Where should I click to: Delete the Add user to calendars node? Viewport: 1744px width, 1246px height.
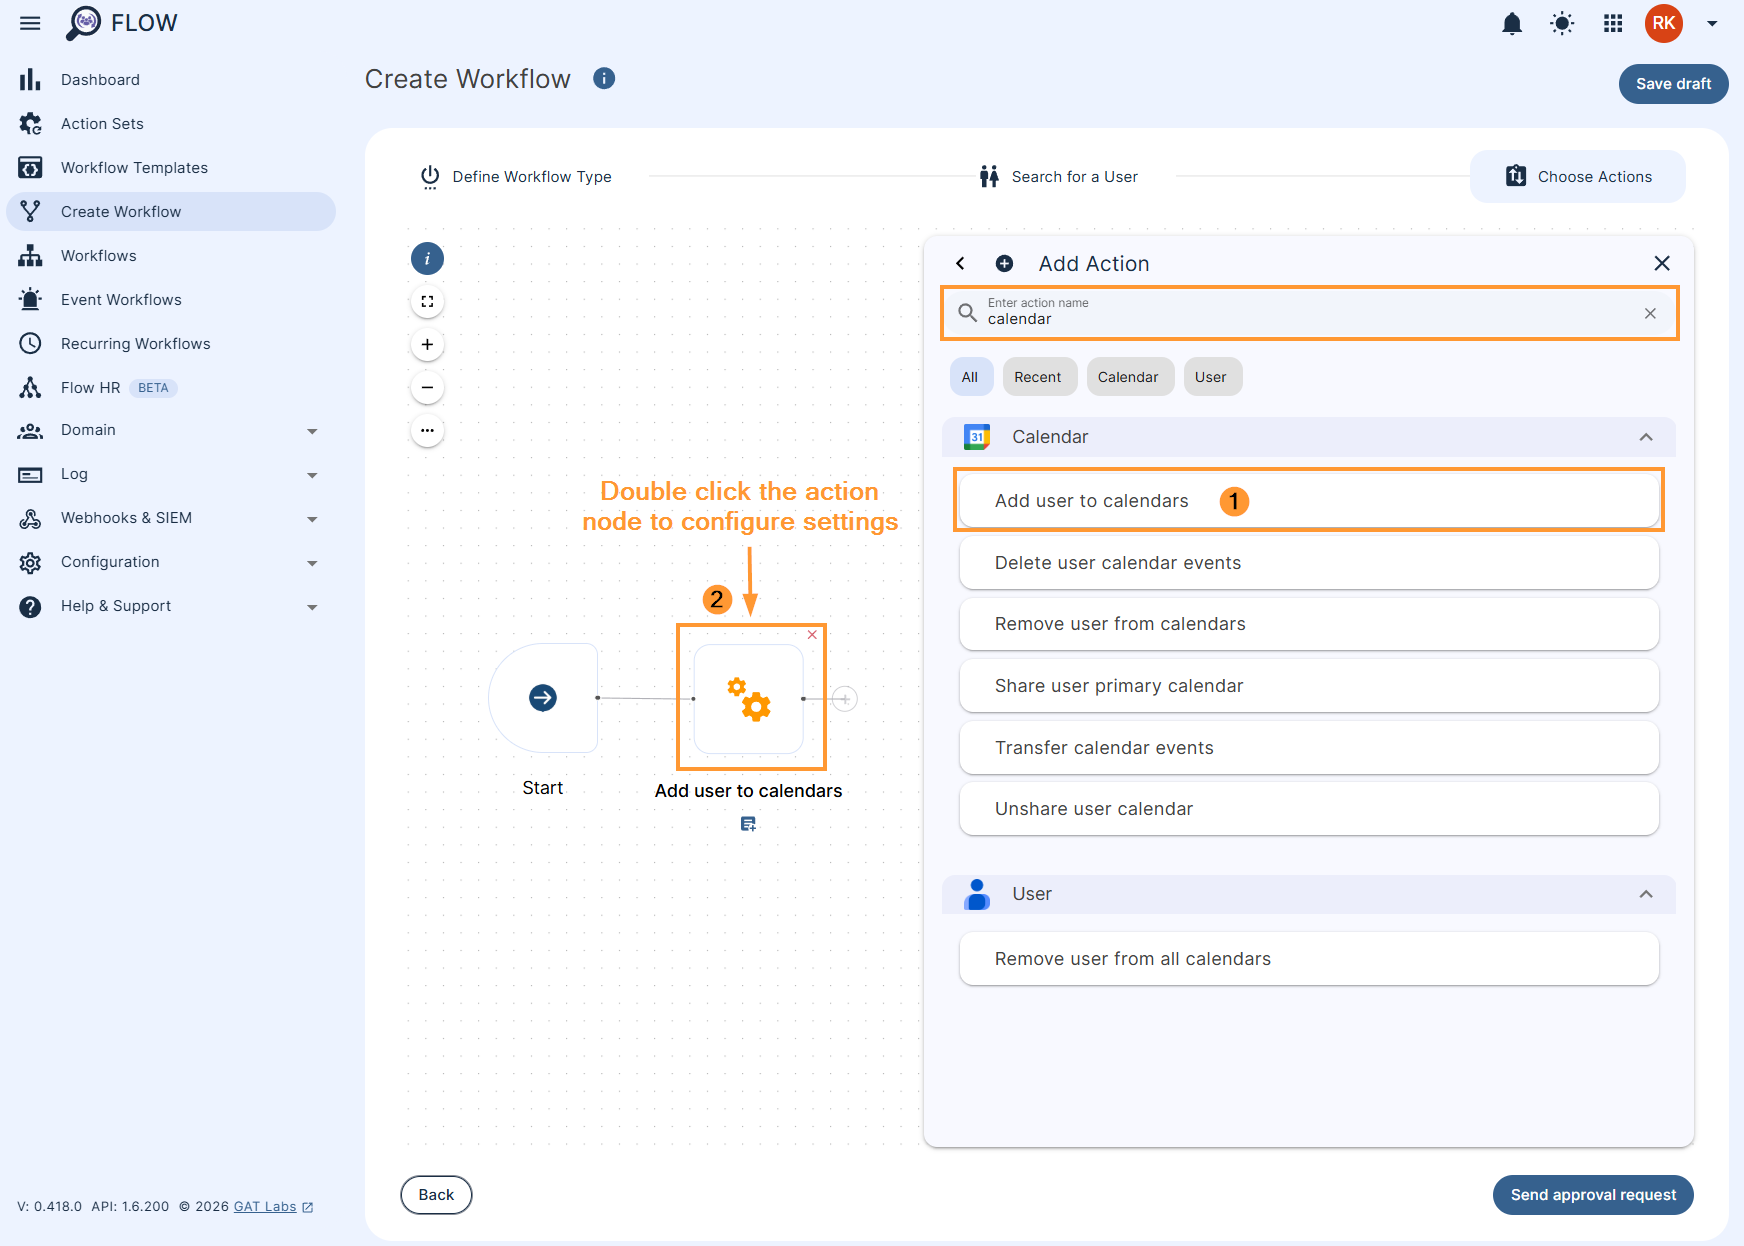tap(812, 634)
